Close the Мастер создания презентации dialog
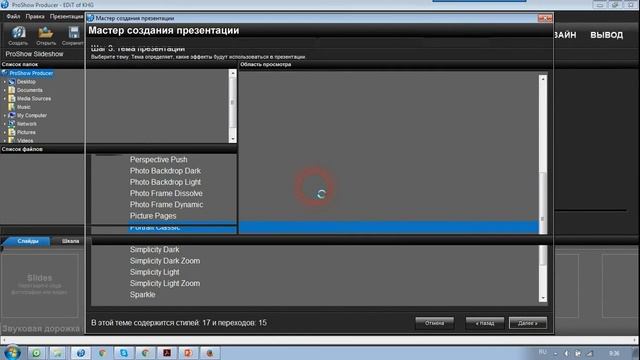The width and height of the screenshot is (640, 360). click(545, 18)
